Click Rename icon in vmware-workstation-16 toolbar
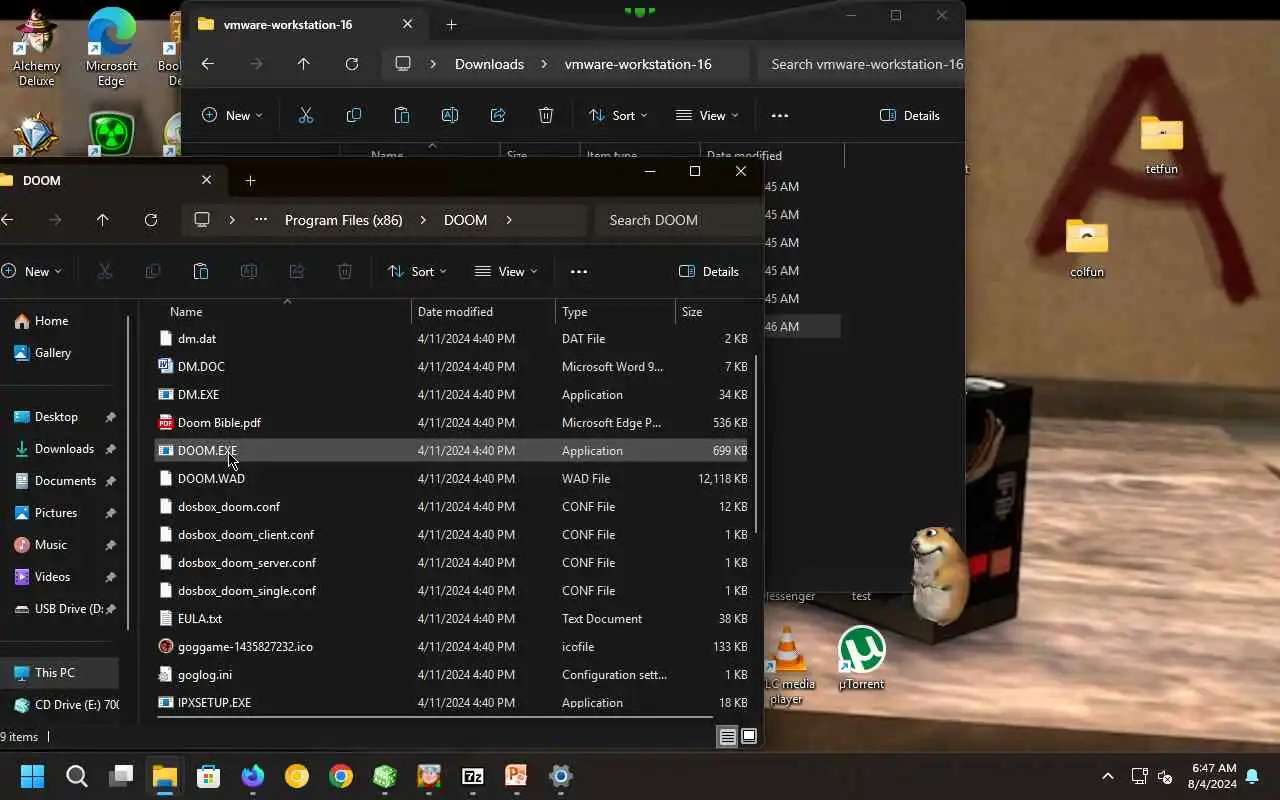 point(450,115)
